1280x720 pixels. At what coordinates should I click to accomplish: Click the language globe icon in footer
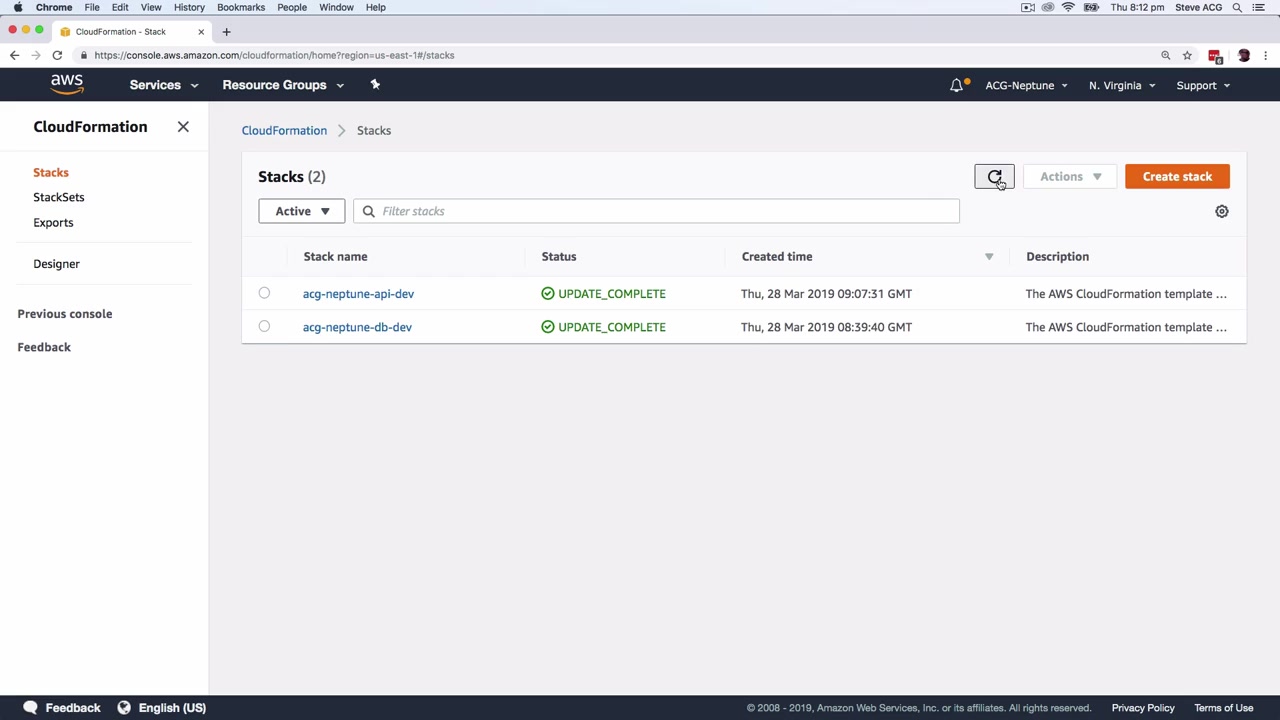click(x=124, y=708)
